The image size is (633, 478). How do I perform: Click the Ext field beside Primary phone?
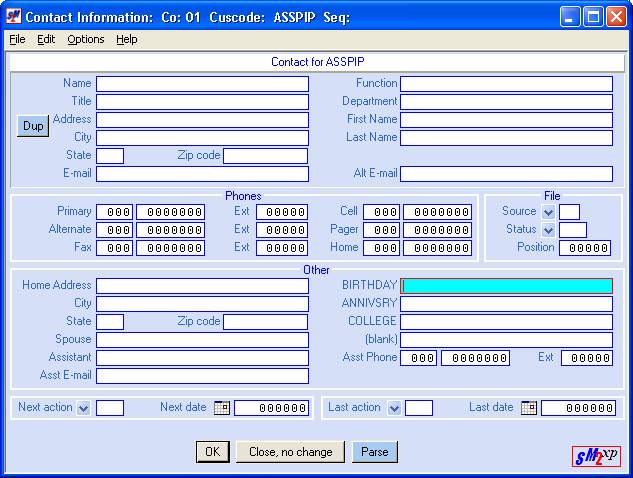[282, 212]
